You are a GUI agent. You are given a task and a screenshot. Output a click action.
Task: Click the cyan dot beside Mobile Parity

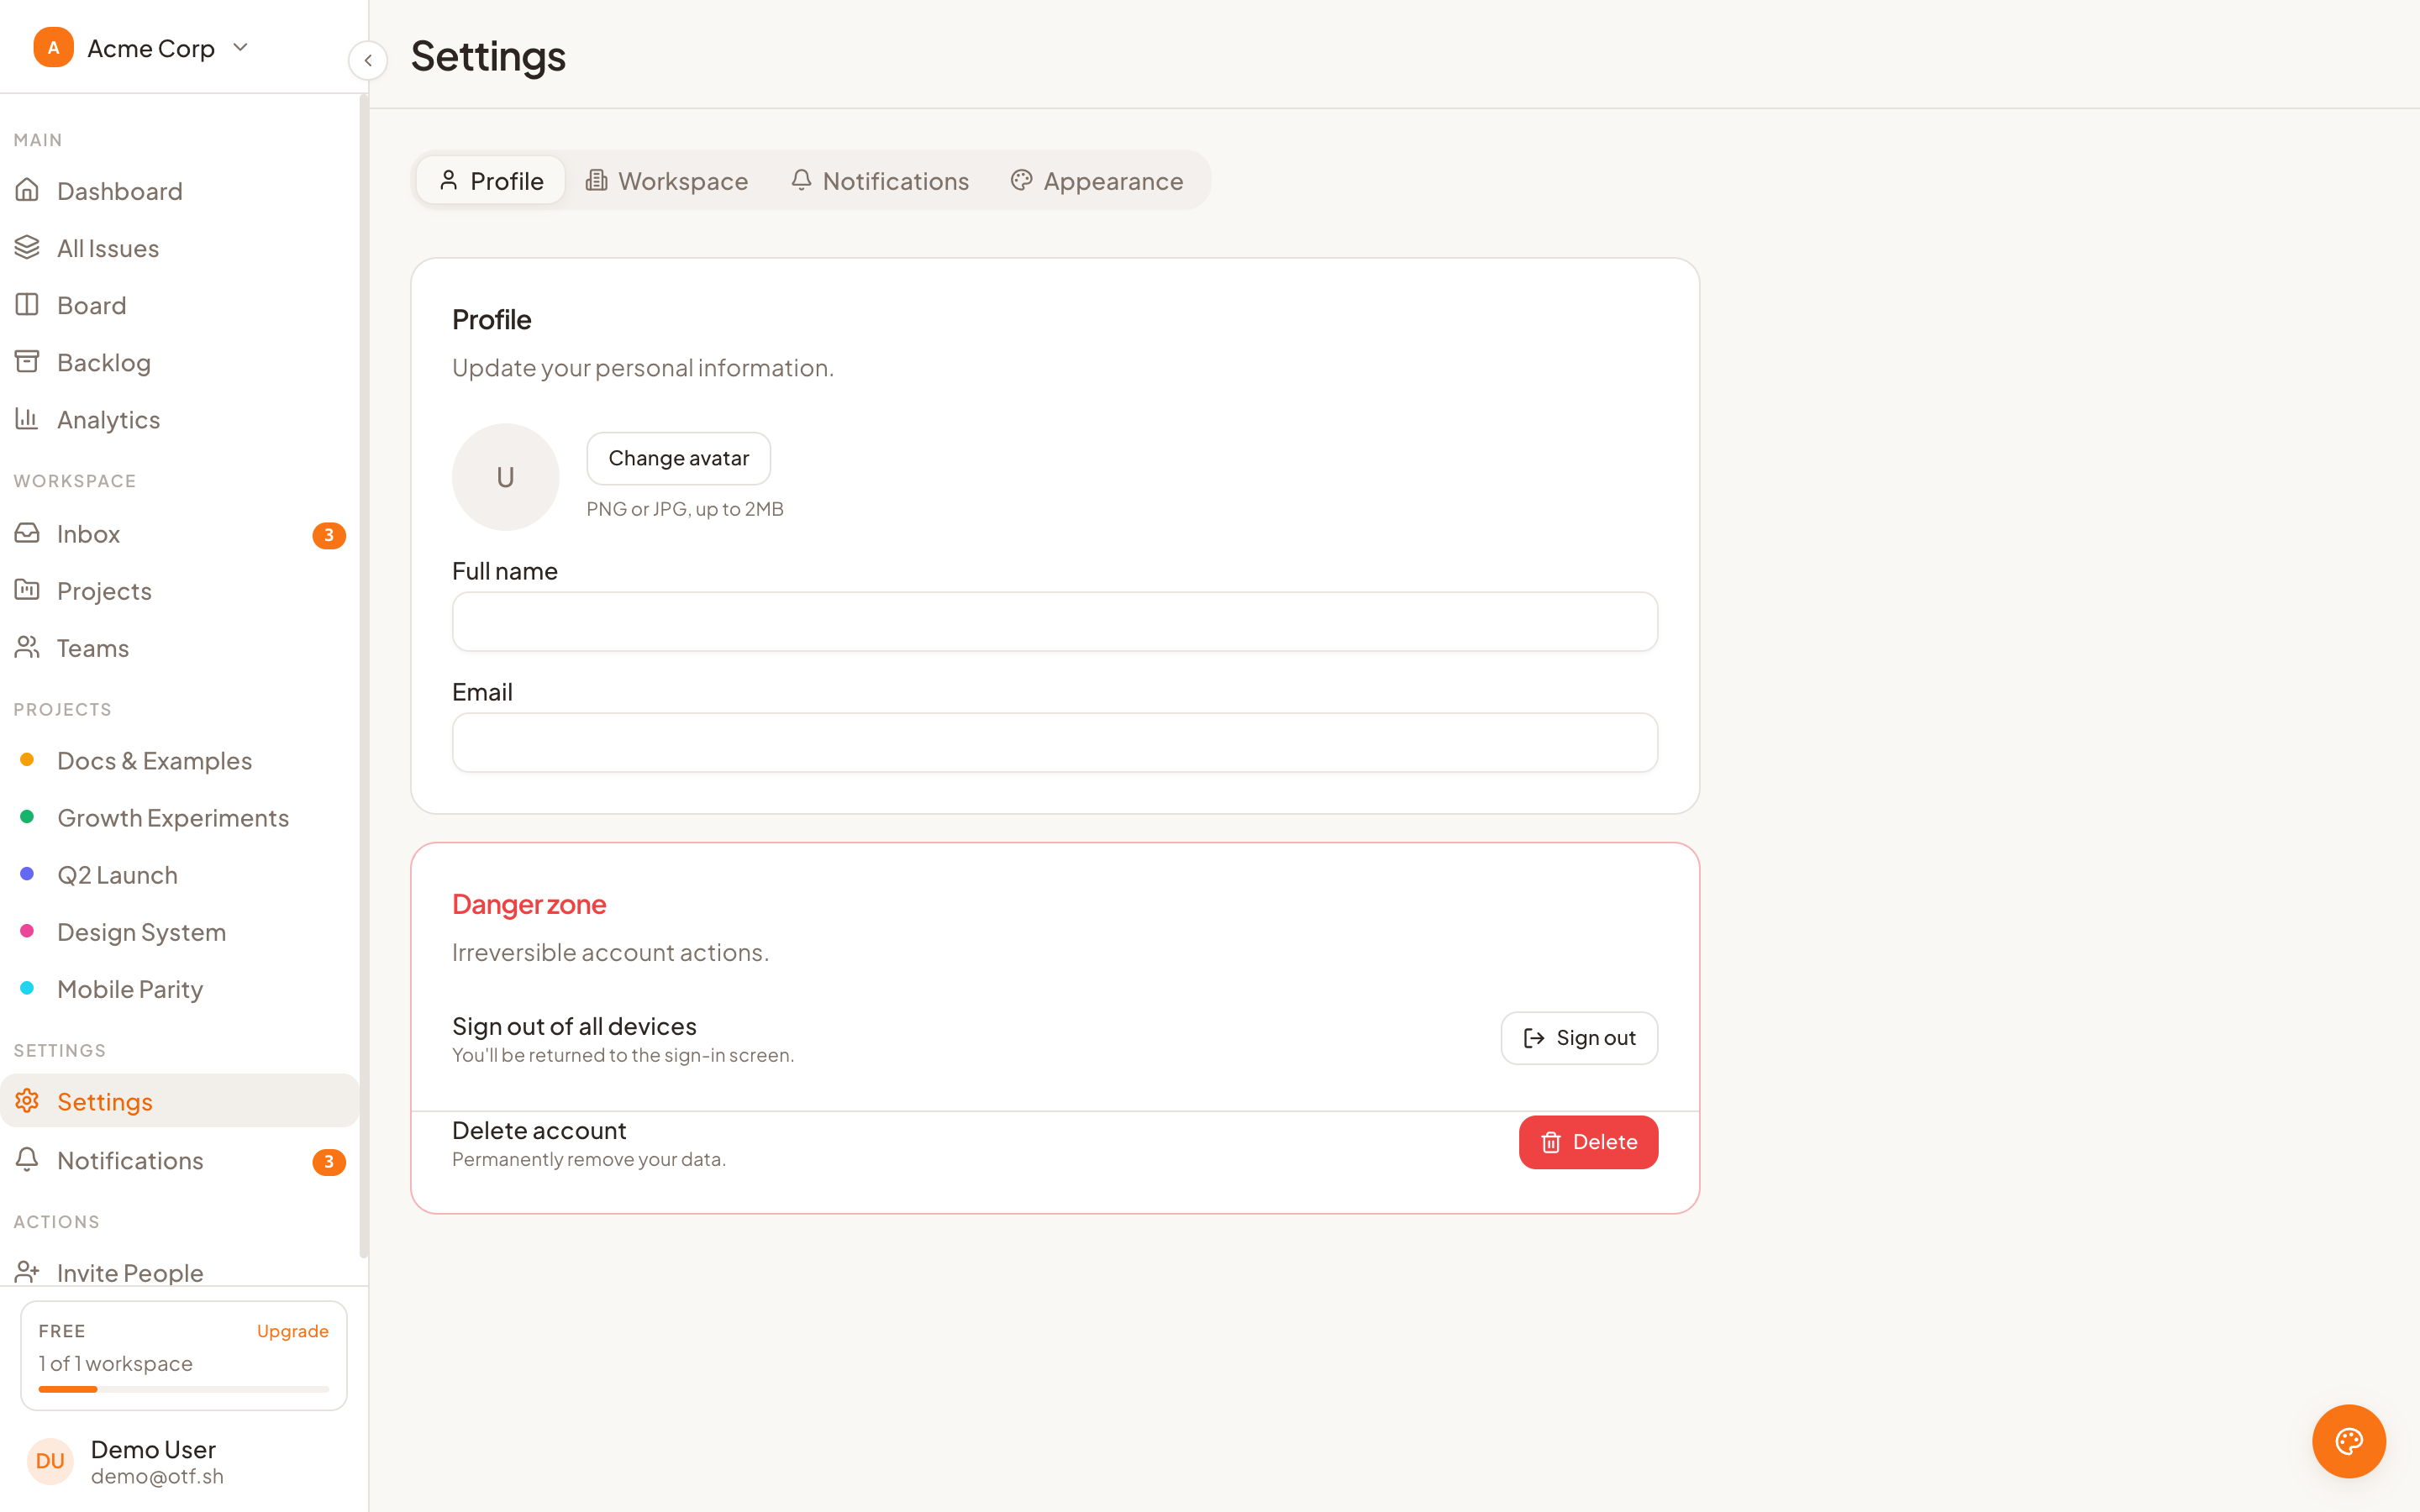click(27, 988)
